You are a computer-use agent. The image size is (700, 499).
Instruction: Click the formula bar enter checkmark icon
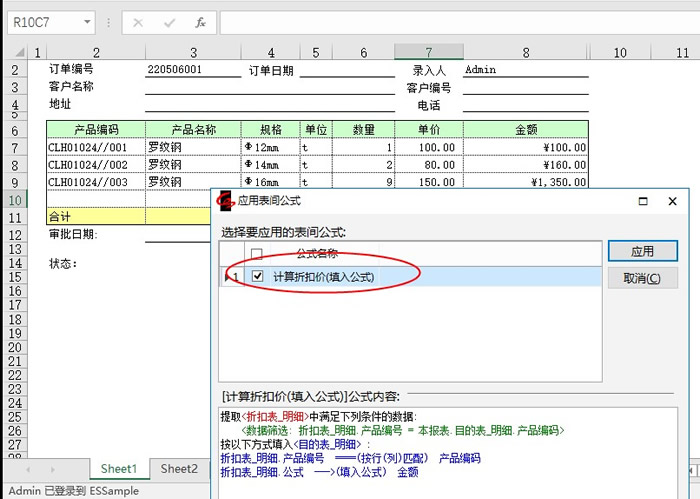(168, 22)
